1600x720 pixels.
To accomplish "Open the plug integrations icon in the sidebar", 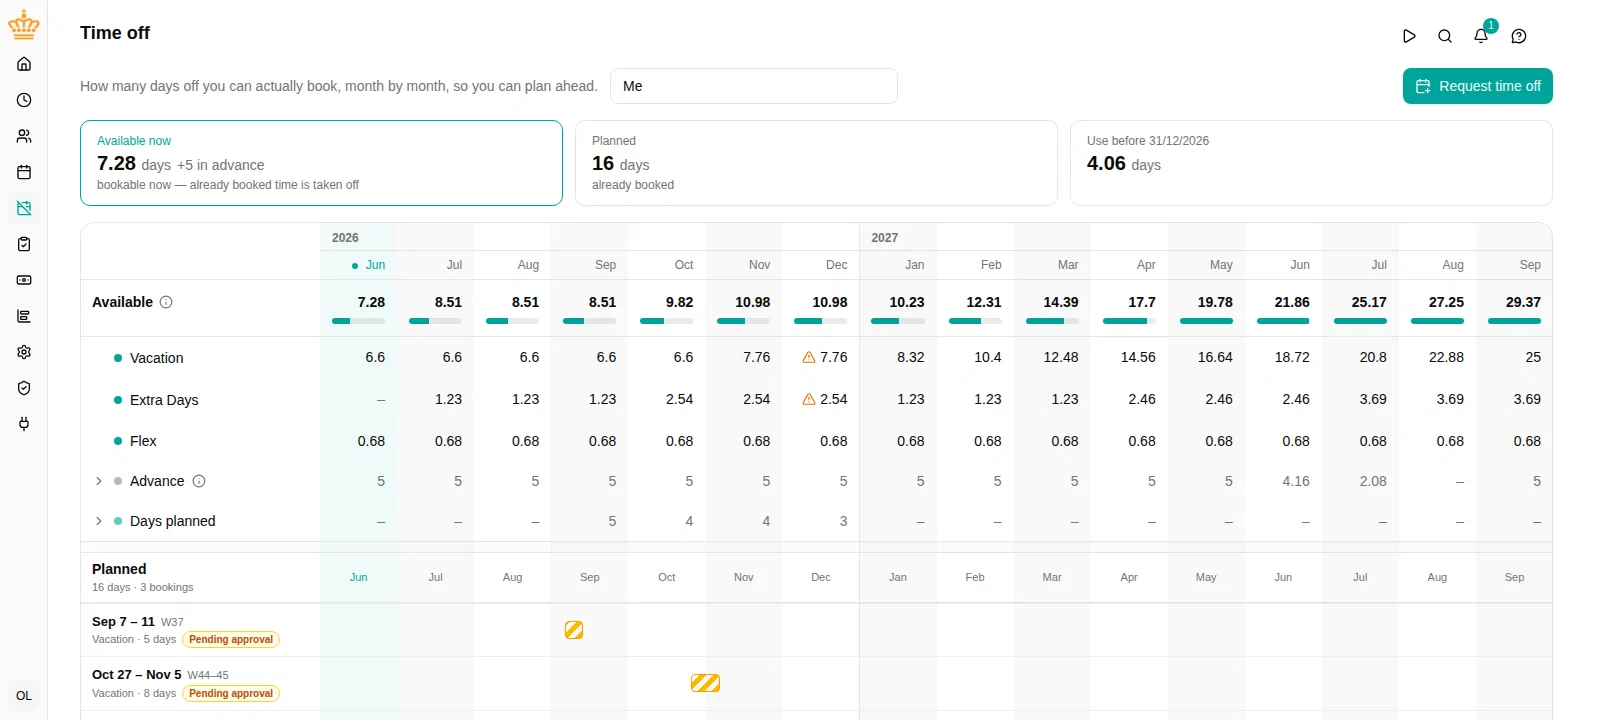I will (24, 424).
